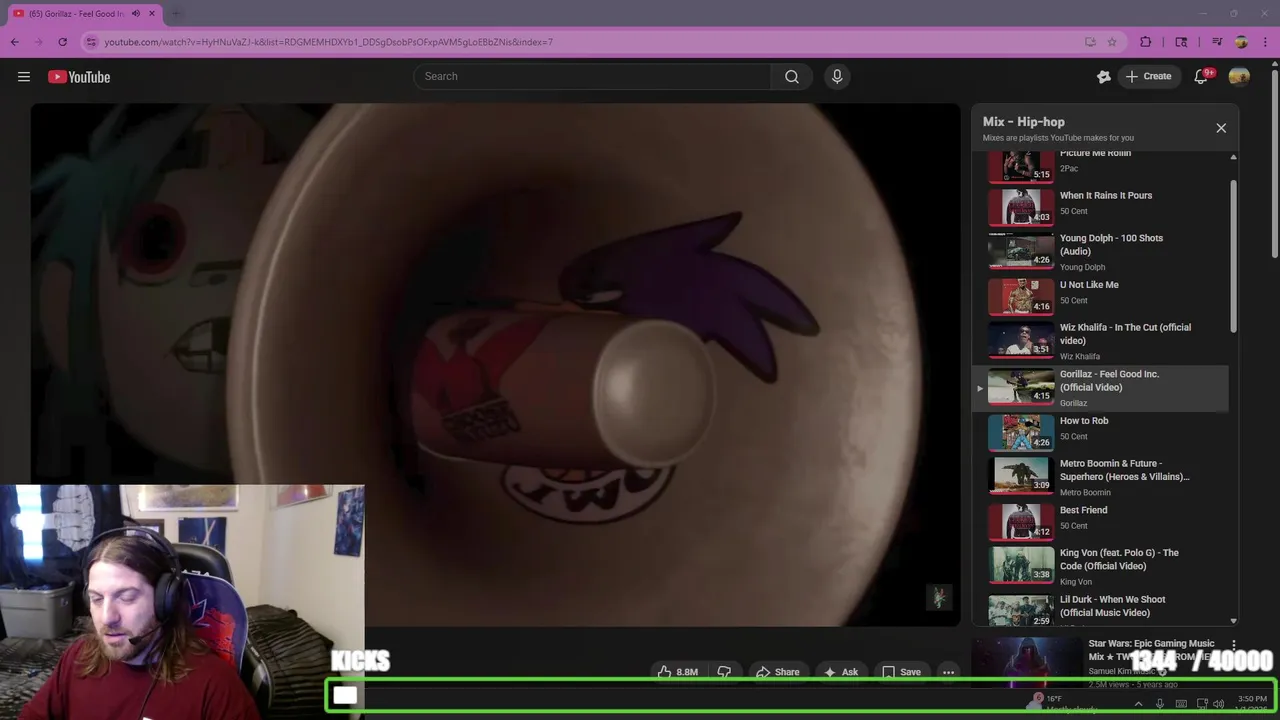The image size is (1280, 720).
Task: Click the playlist scroll down arrow
Action: (x=1233, y=621)
